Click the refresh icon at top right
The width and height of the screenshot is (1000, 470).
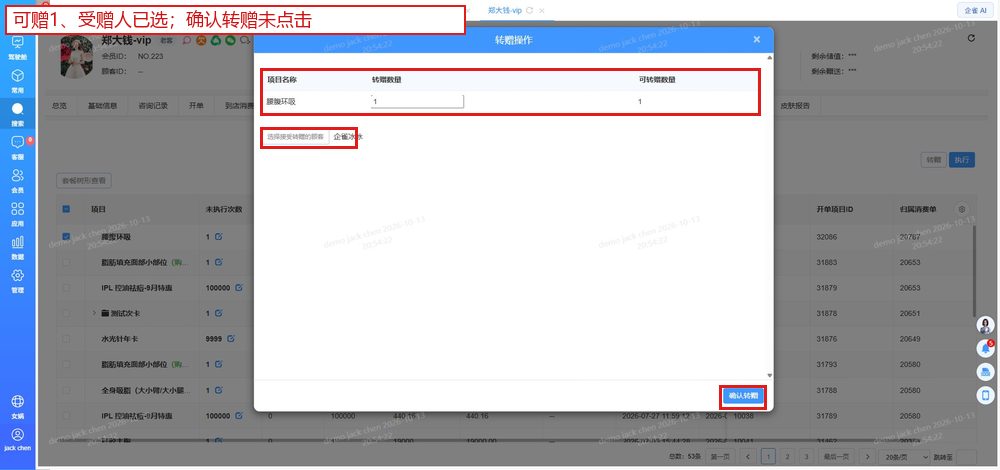point(971,38)
